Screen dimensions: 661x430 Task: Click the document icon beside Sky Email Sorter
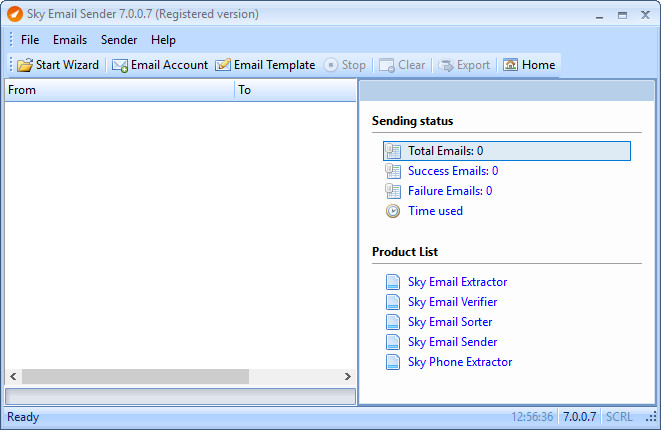[393, 322]
